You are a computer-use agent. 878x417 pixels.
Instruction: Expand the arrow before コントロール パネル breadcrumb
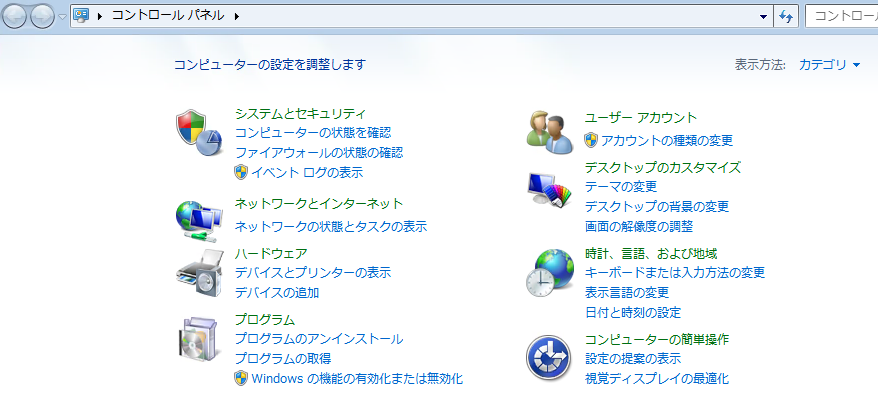pyautogui.click(x=100, y=17)
